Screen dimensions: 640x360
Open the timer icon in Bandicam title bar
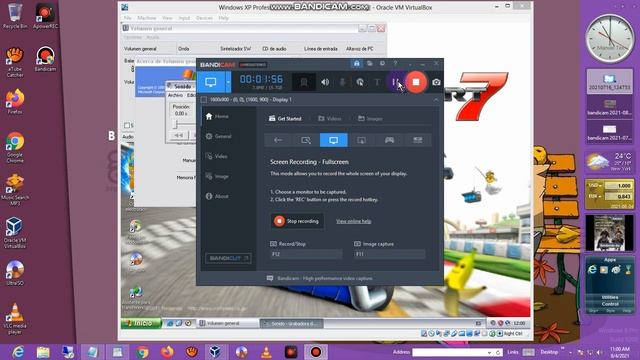382,64
